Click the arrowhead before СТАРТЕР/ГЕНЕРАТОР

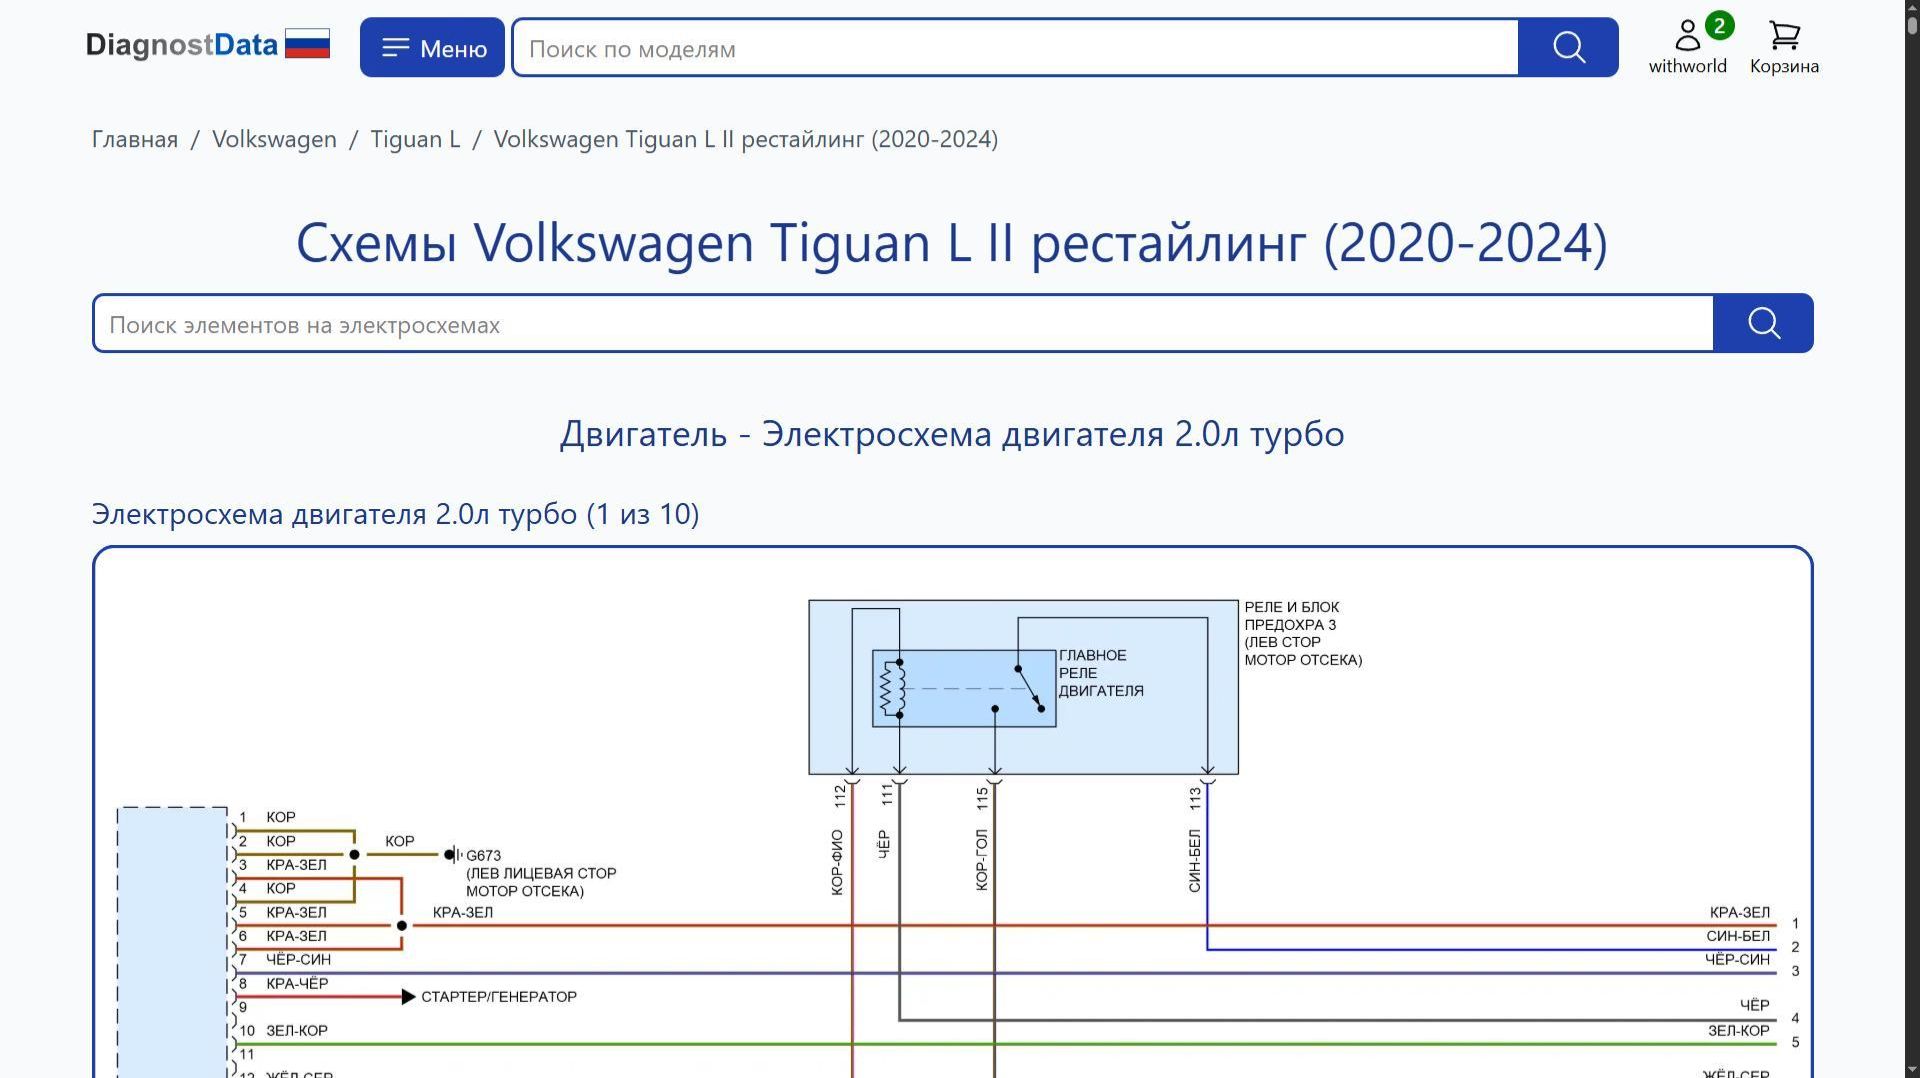pos(408,997)
